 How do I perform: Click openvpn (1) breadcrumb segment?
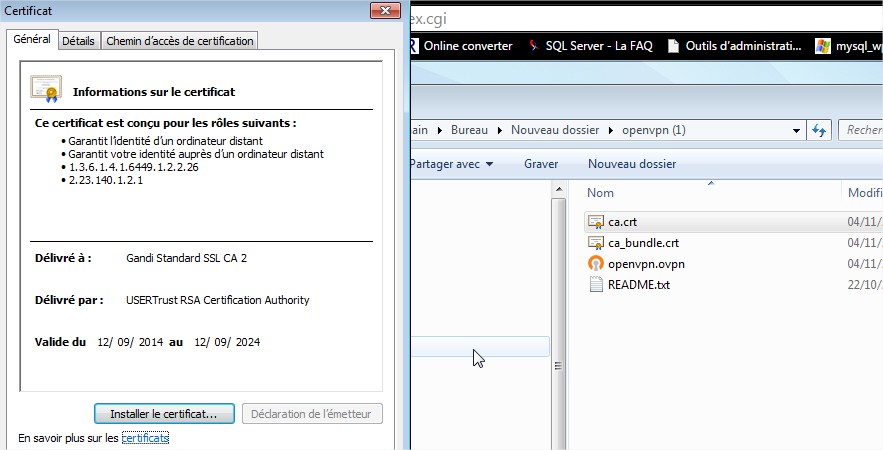tap(654, 130)
